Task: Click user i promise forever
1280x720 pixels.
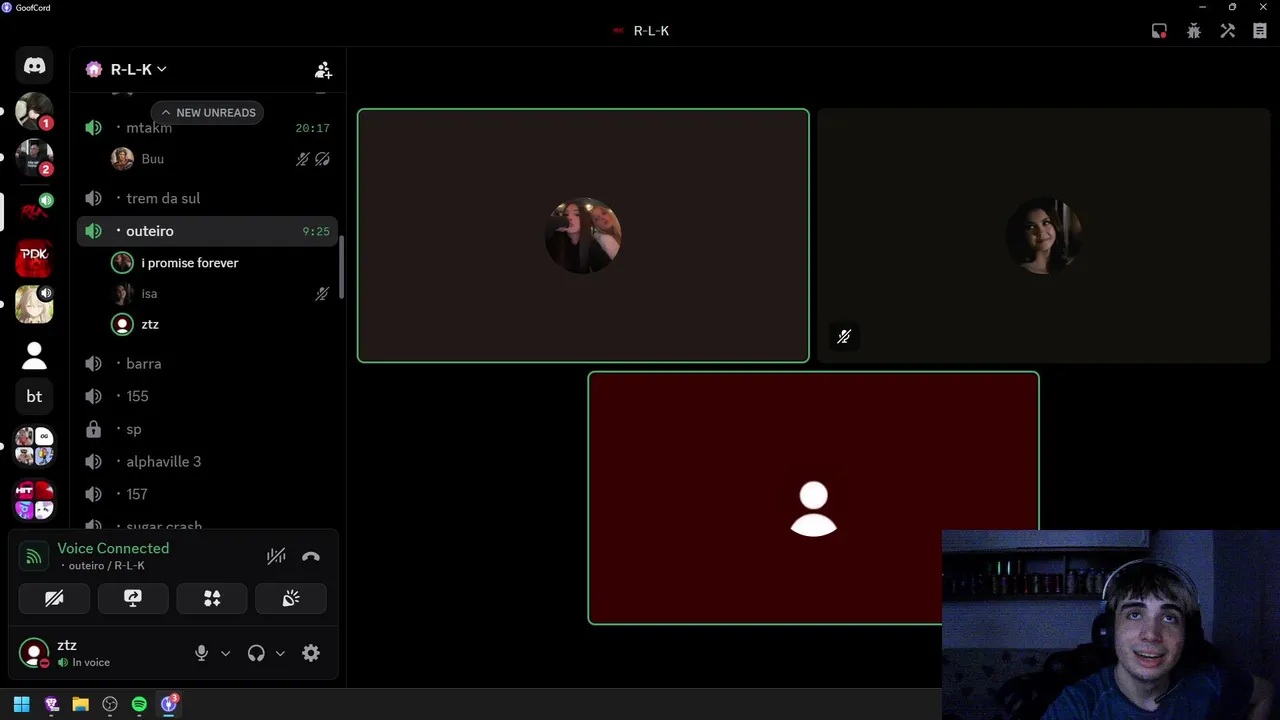Action: [x=220, y=263]
